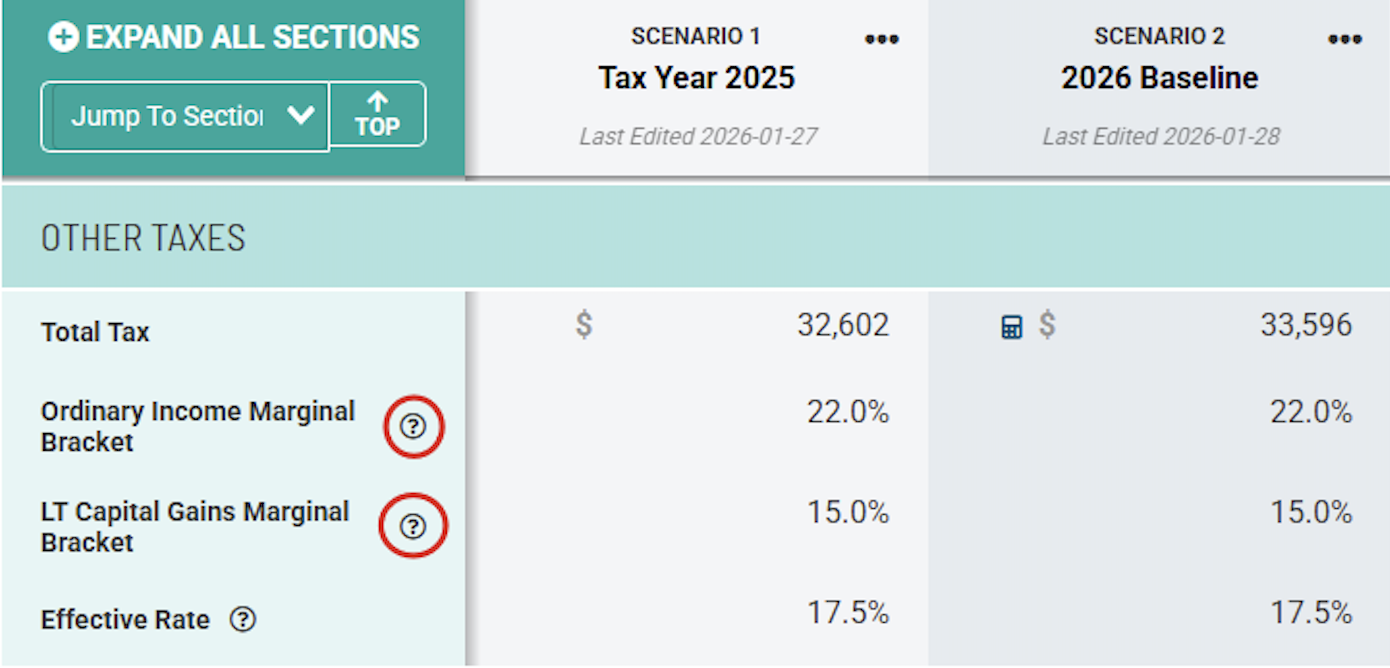Screen dimensions: 1390x668
Task: Click the Effective Rate help icon
Action: 242,620
